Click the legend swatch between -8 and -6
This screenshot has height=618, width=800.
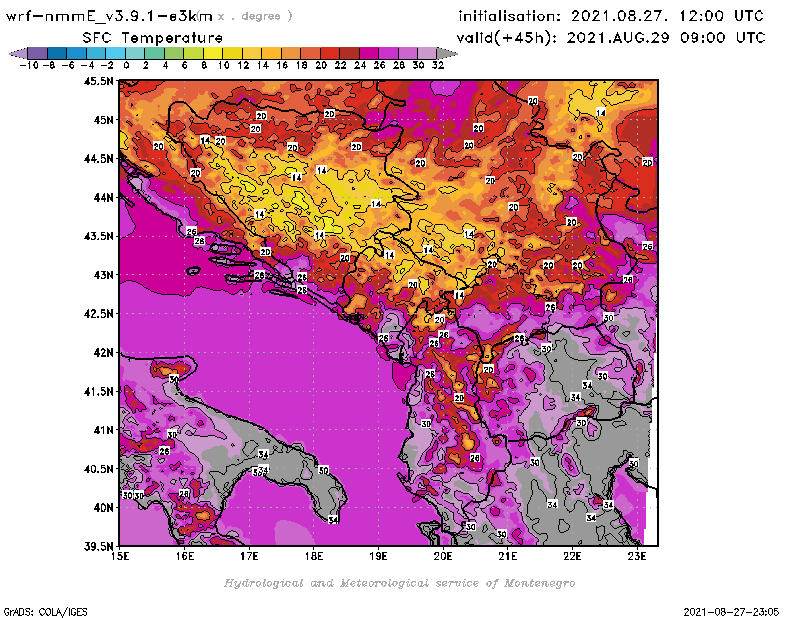57,53
